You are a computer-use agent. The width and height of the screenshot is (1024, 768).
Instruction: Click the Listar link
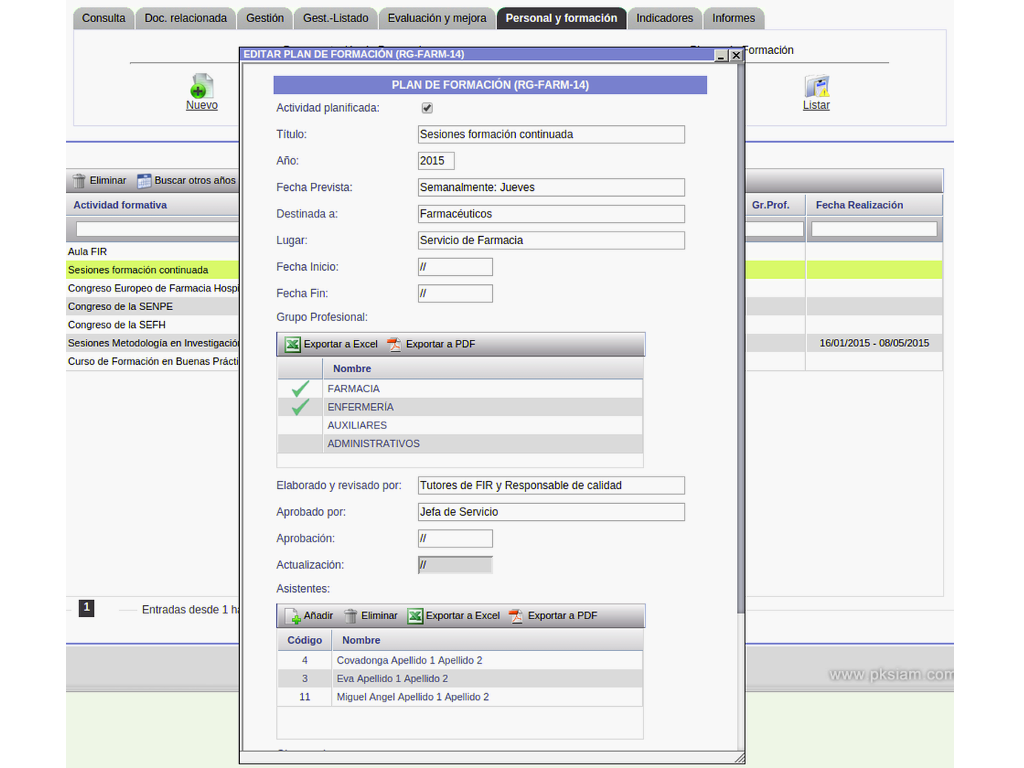(816, 105)
